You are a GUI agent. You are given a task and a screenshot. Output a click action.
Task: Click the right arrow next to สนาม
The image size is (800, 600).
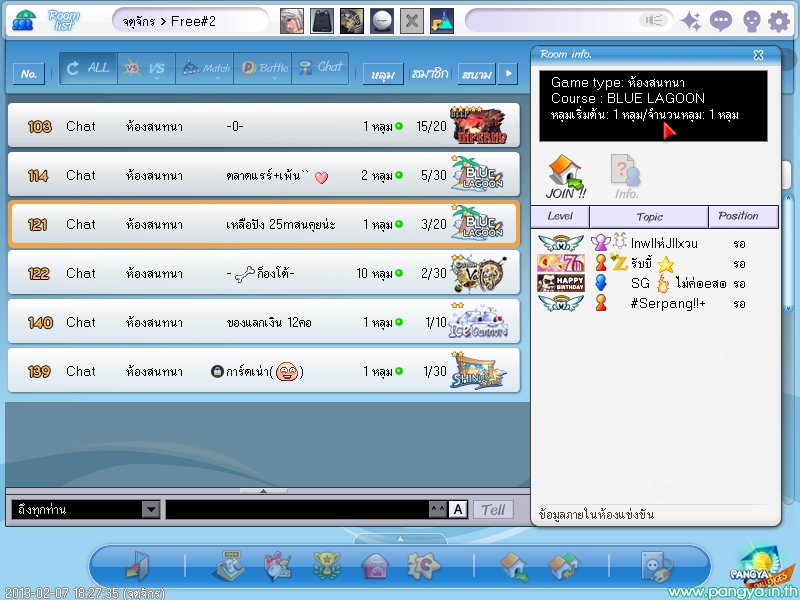tap(508, 73)
